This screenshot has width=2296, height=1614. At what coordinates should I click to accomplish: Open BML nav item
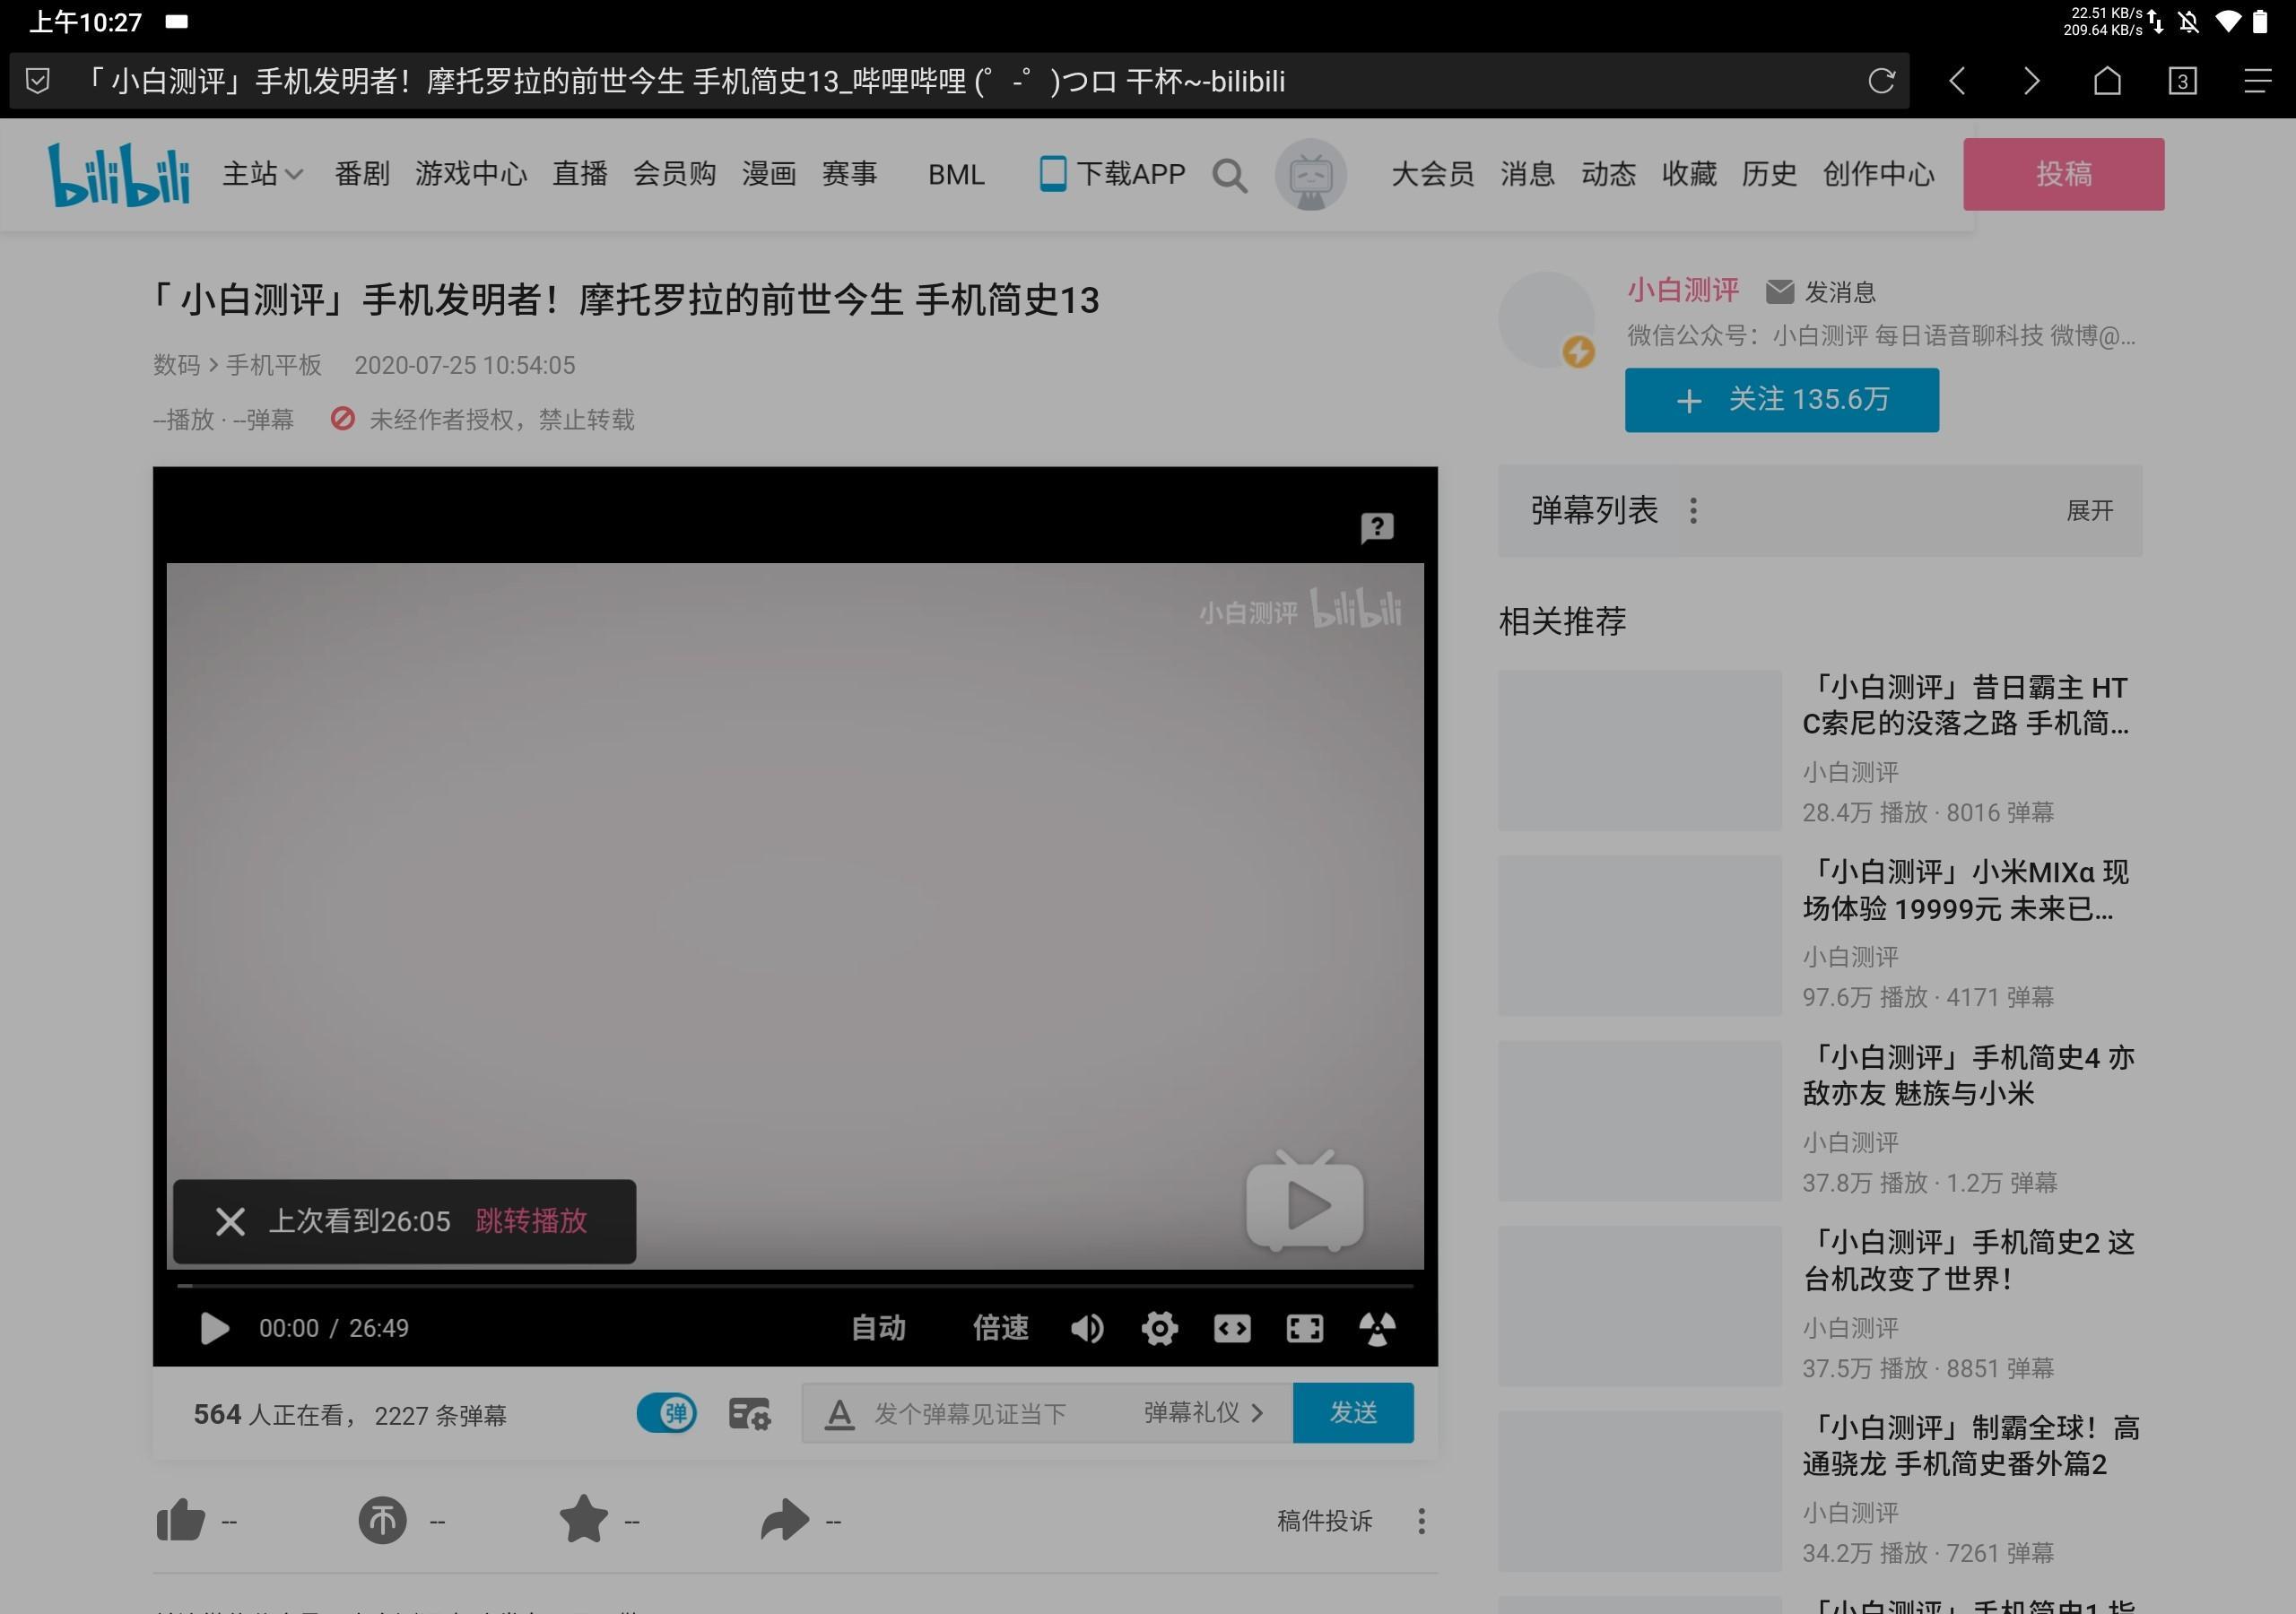point(956,174)
